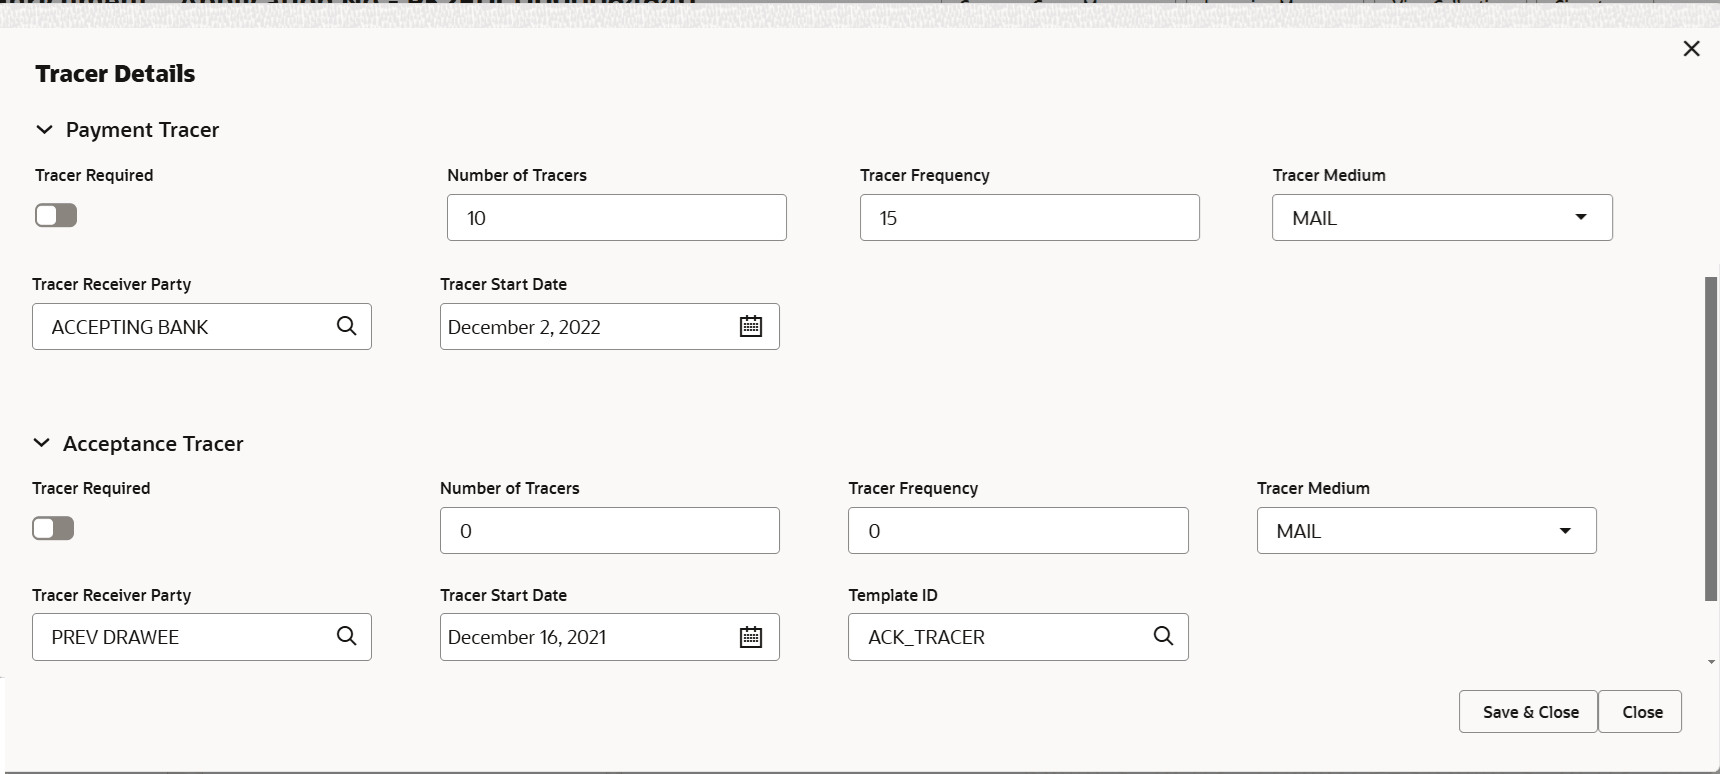
Task: Enable Payment Tracer Required toggle
Action: [56, 215]
